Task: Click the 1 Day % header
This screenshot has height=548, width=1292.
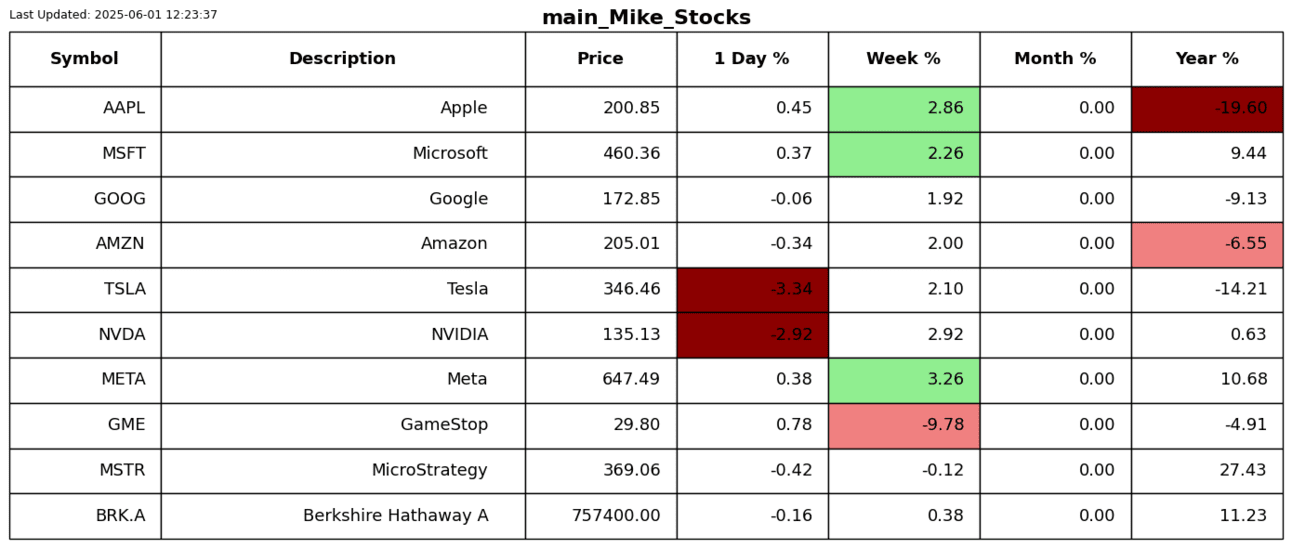Action: click(752, 59)
